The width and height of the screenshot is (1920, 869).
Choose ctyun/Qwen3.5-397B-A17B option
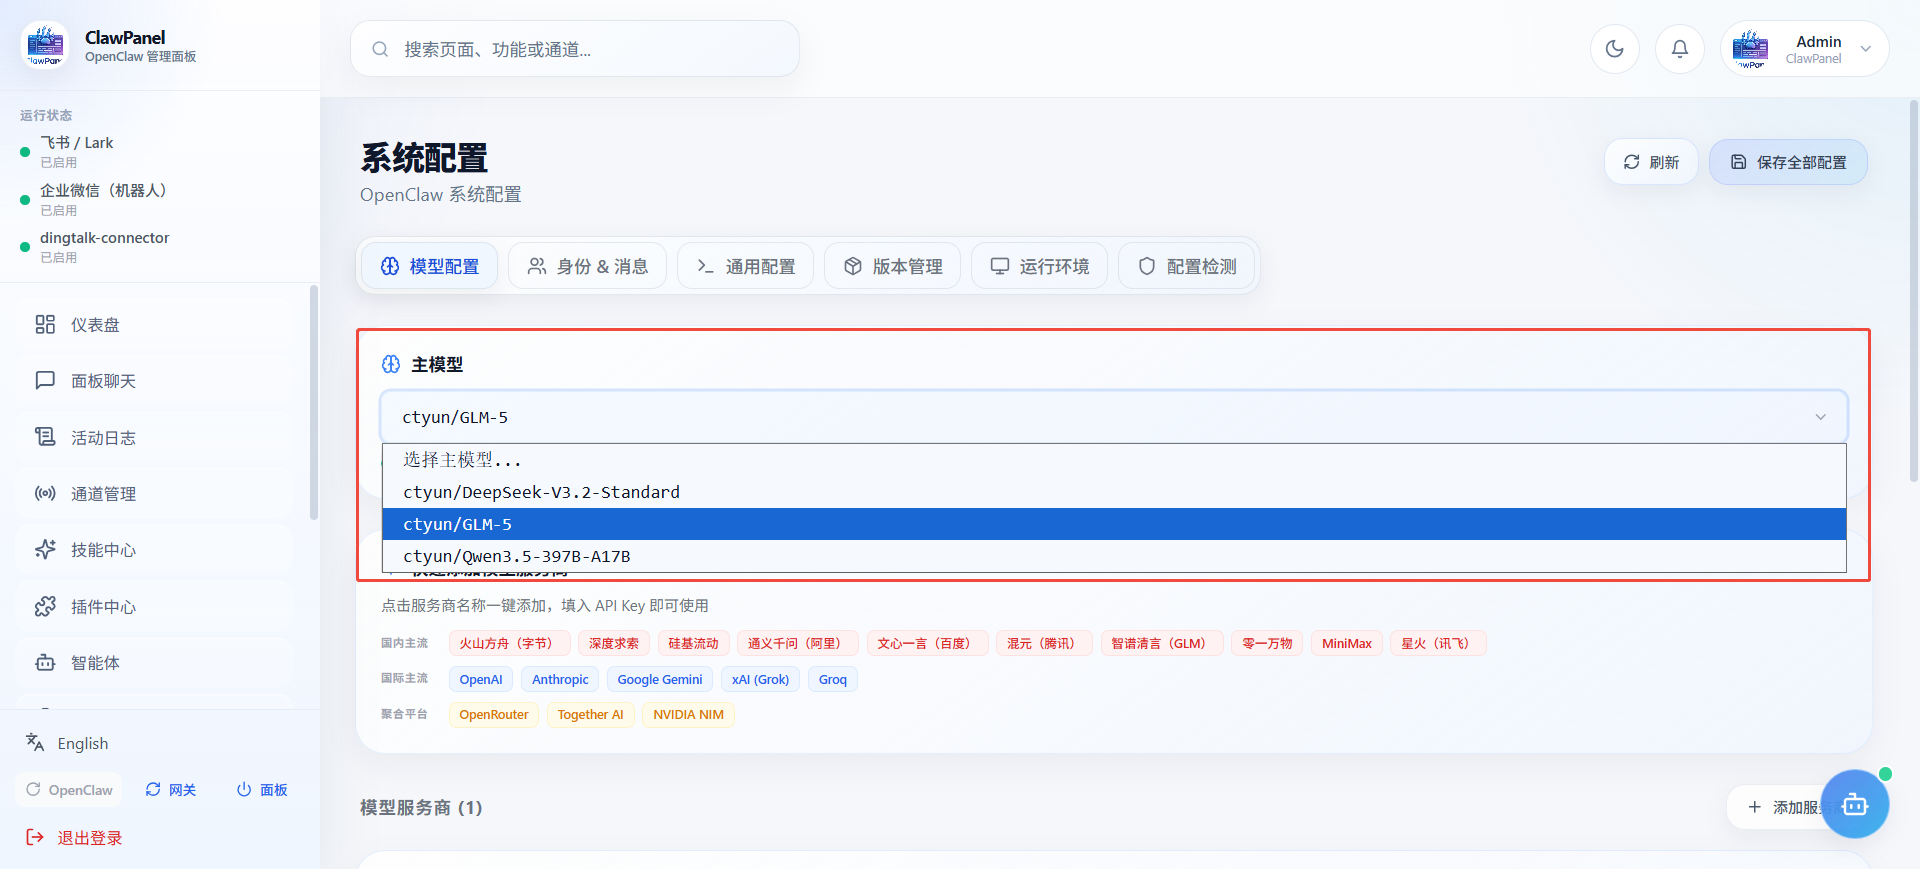[516, 556]
